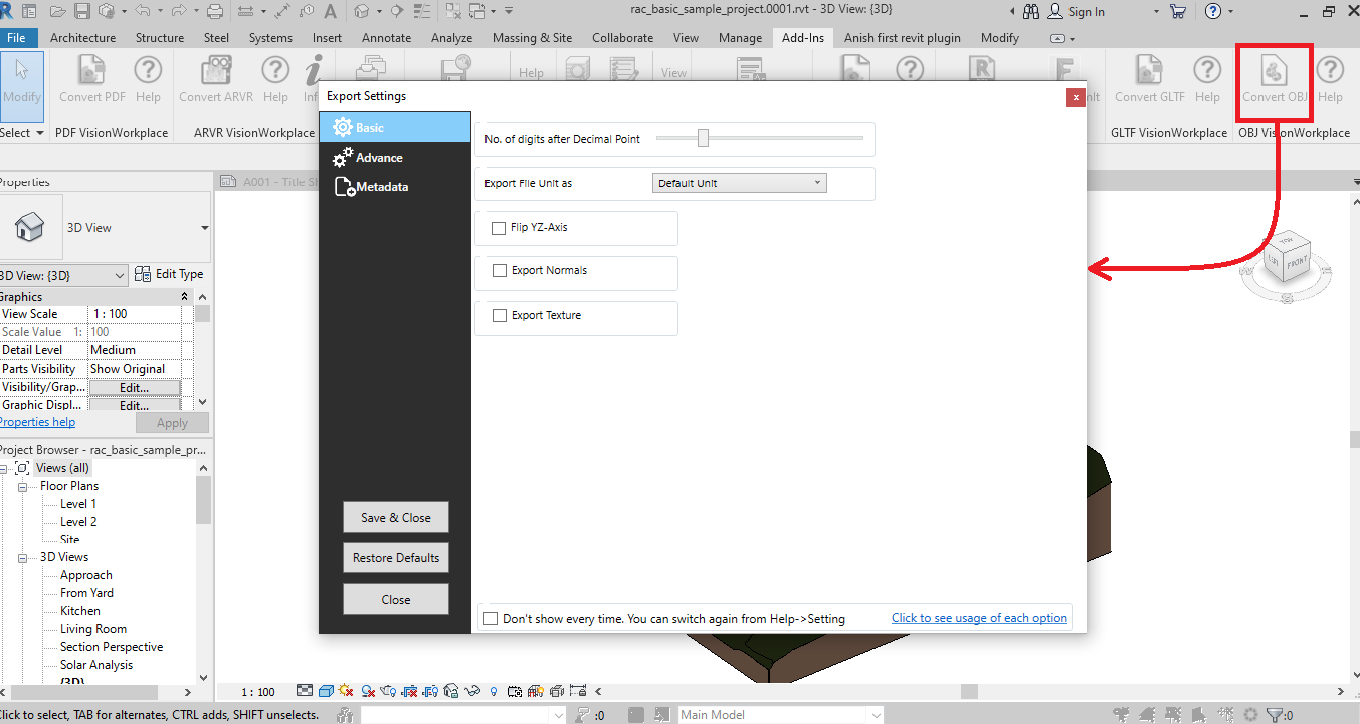Click the Edit Type button

coord(169,274)
